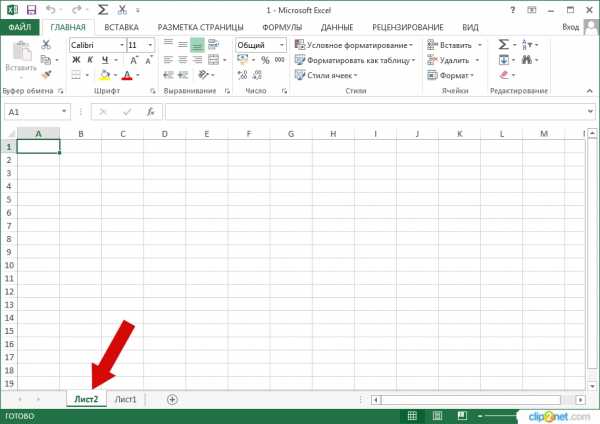600x424 pixels.
Task: Open Форматировать как таблицу gallery
Action: [355, 60]
